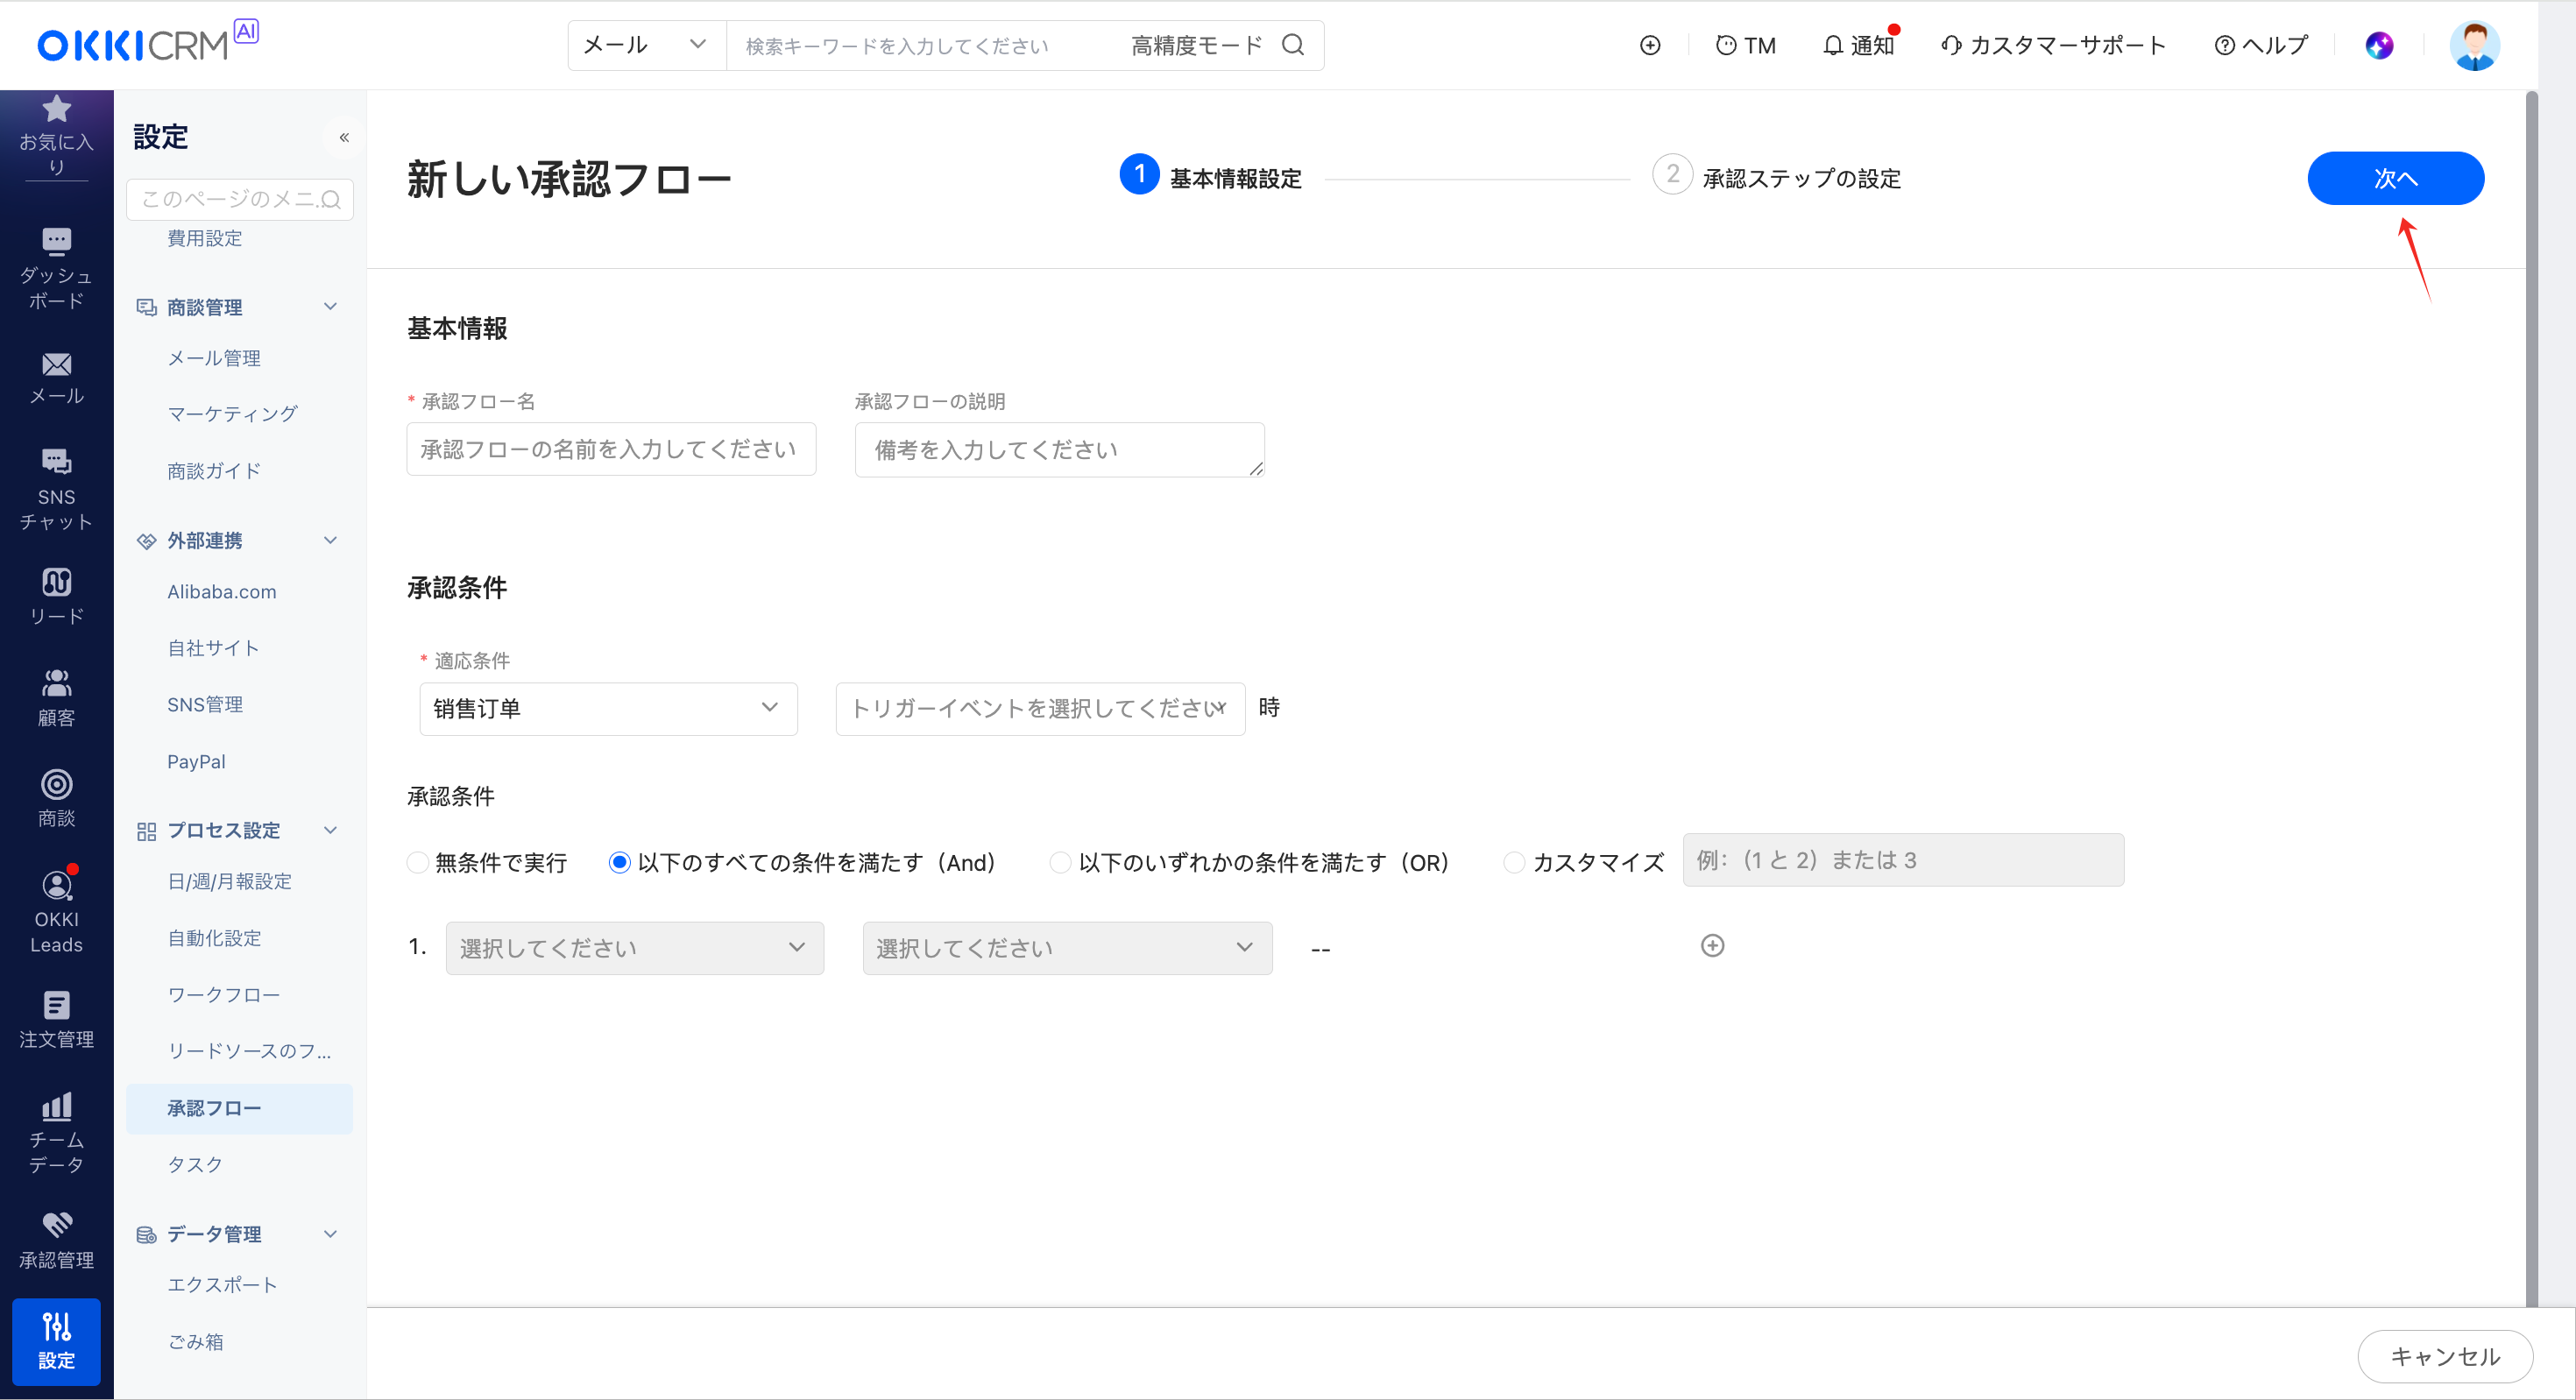Viewport: 2576px width, 1400px height.
Task: Click the page vertical scrollbar
Action: click(2531, 698)
